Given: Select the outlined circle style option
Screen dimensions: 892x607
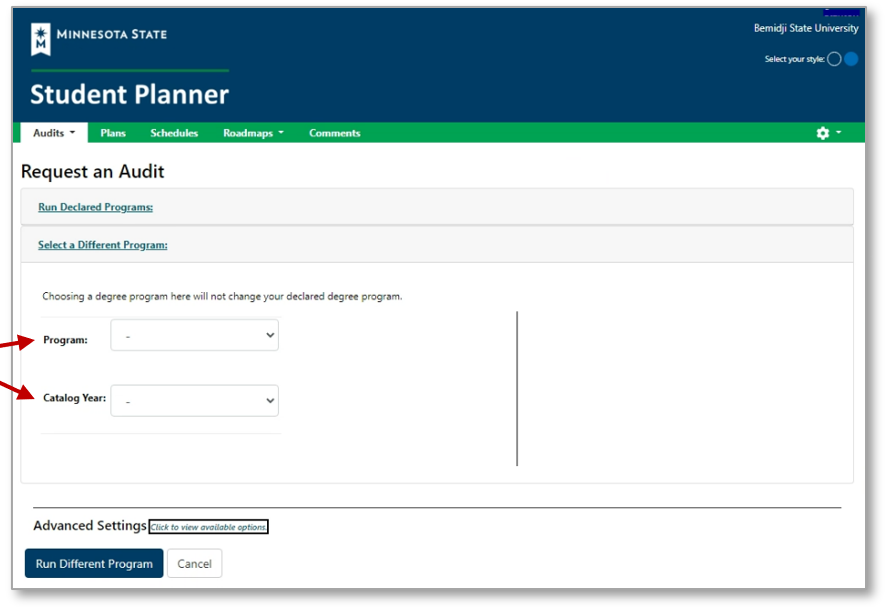Looking at the screenshot, I should (x=834, y=59).
